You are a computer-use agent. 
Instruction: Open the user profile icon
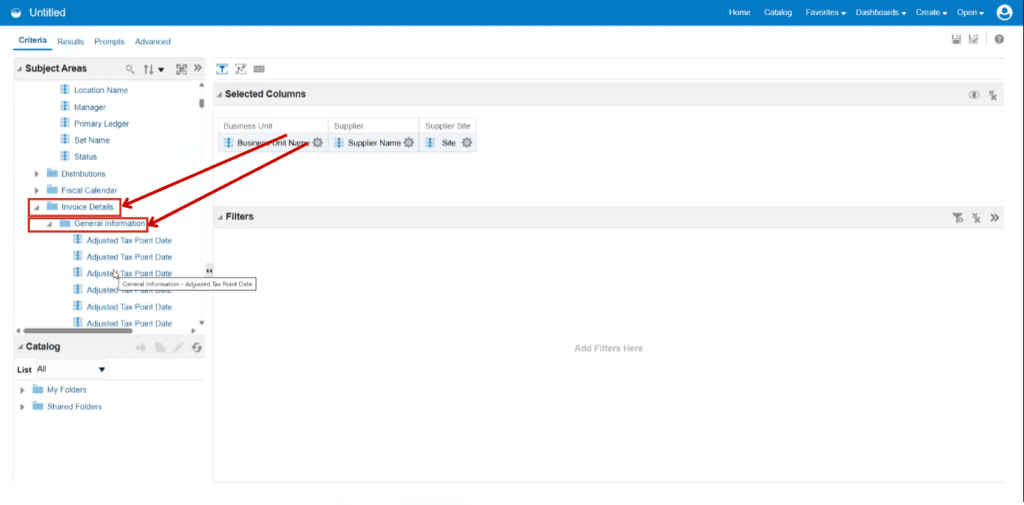point(1004,12)
